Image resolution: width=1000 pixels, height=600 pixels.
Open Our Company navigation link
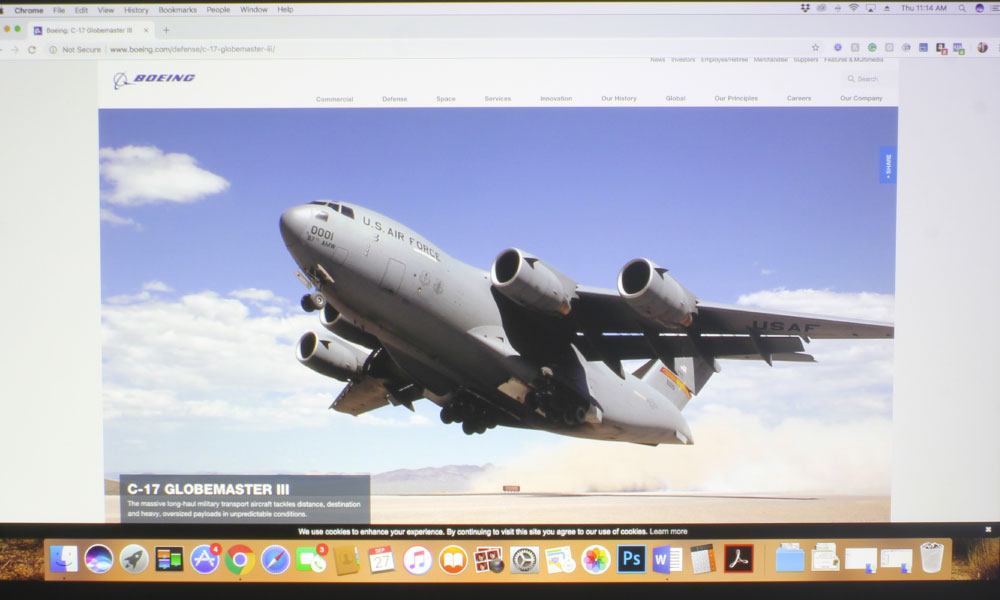[x=861, y=98]
